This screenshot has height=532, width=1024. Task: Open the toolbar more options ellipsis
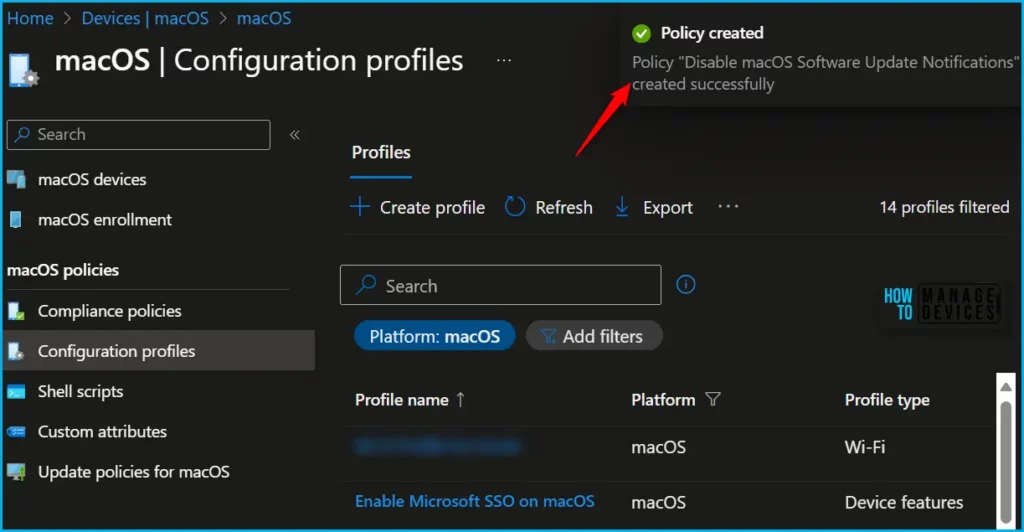point(728,207)
